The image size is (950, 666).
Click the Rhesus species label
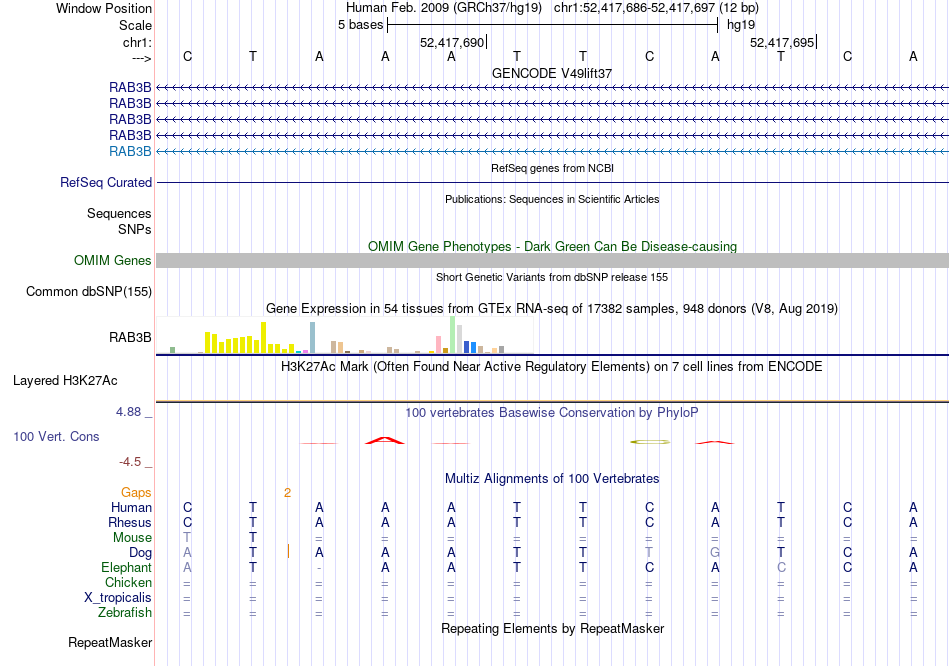point(130,522)
